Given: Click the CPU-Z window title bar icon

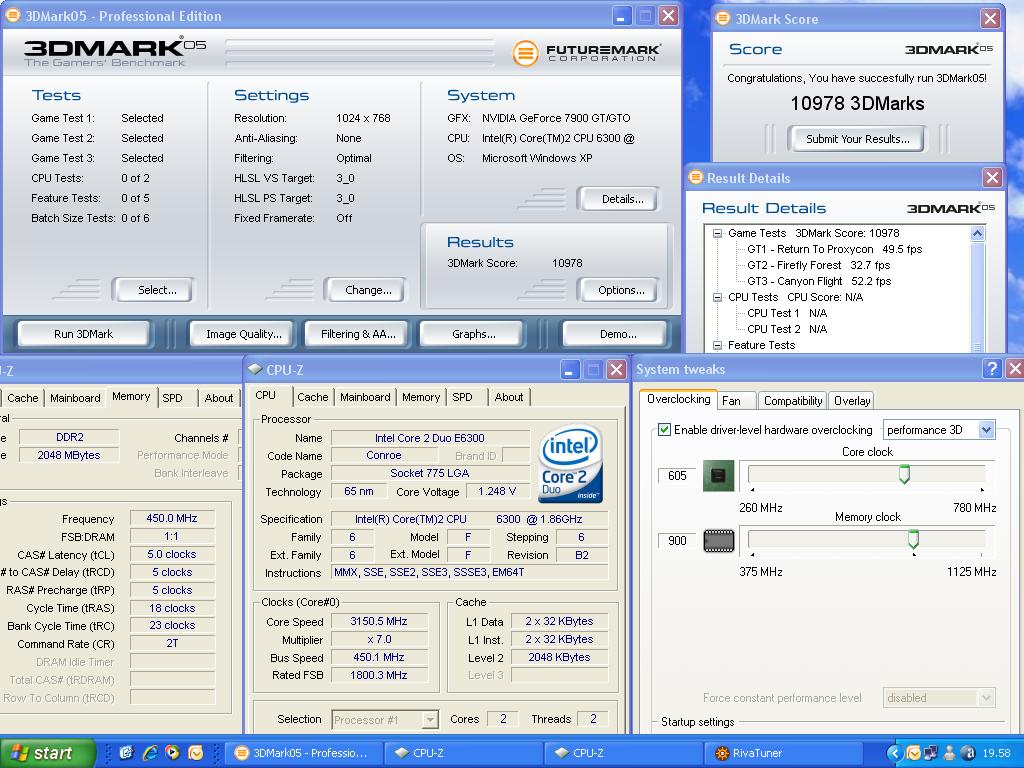Looking at the screenshot, I should 255,370.
